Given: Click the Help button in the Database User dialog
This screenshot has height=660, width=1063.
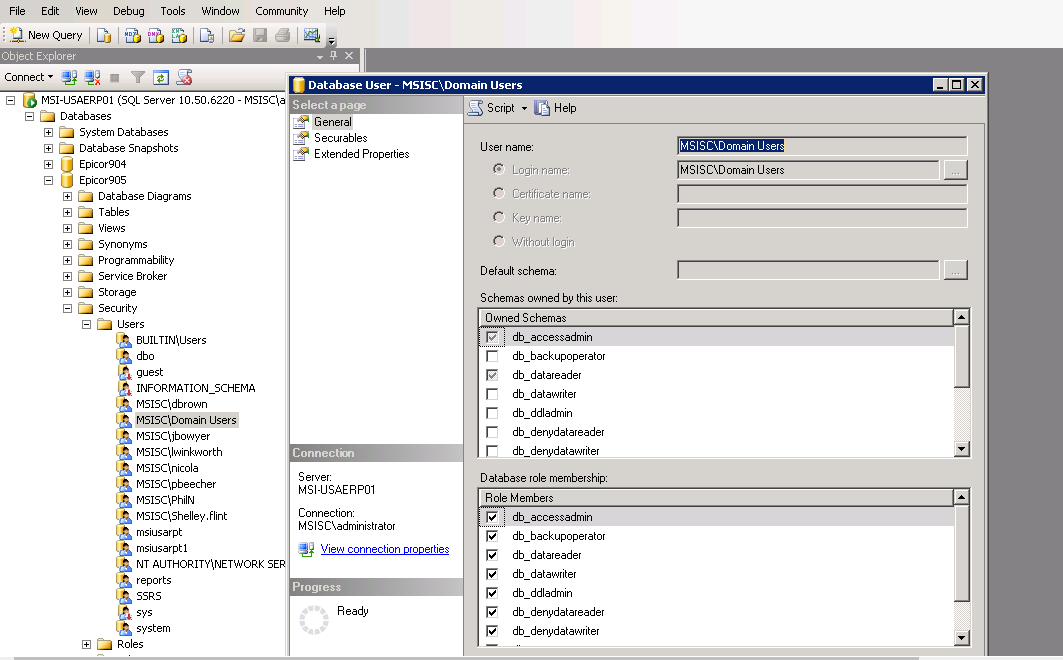Looking at the screenshot, I should click(x=555, y=108).
